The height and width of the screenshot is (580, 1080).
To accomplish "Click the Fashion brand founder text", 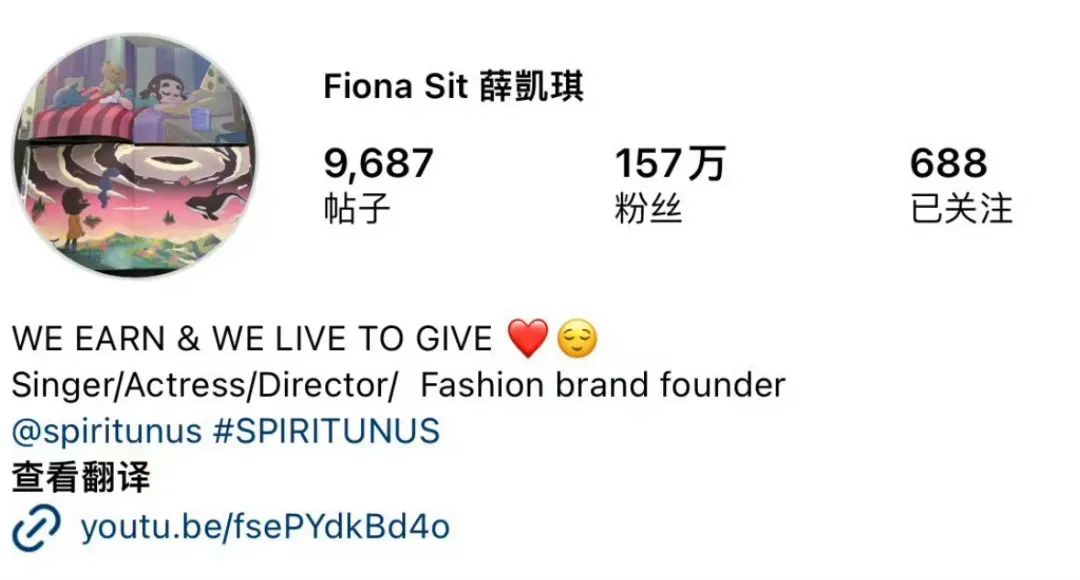I will pos(603,385).
